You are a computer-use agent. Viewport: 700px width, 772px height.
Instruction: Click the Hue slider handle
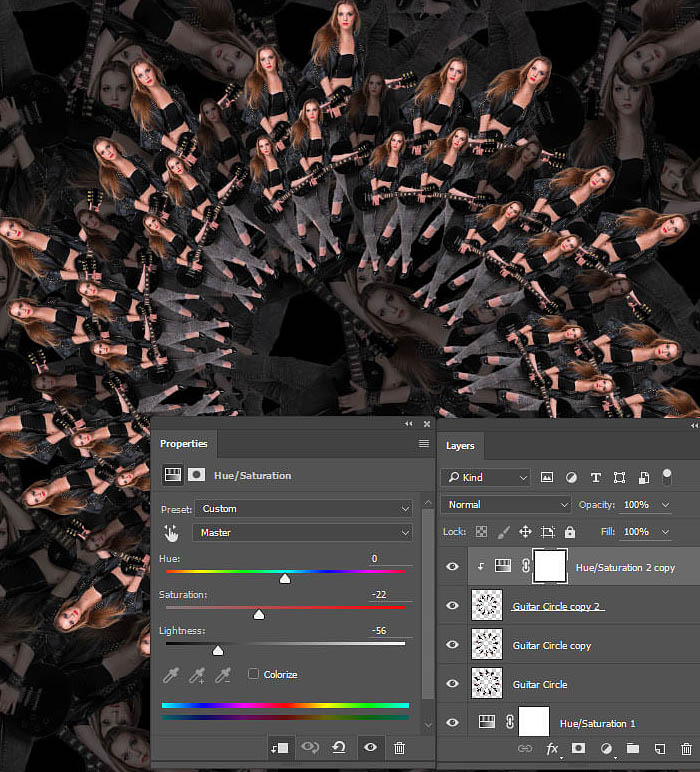point(285,579)
